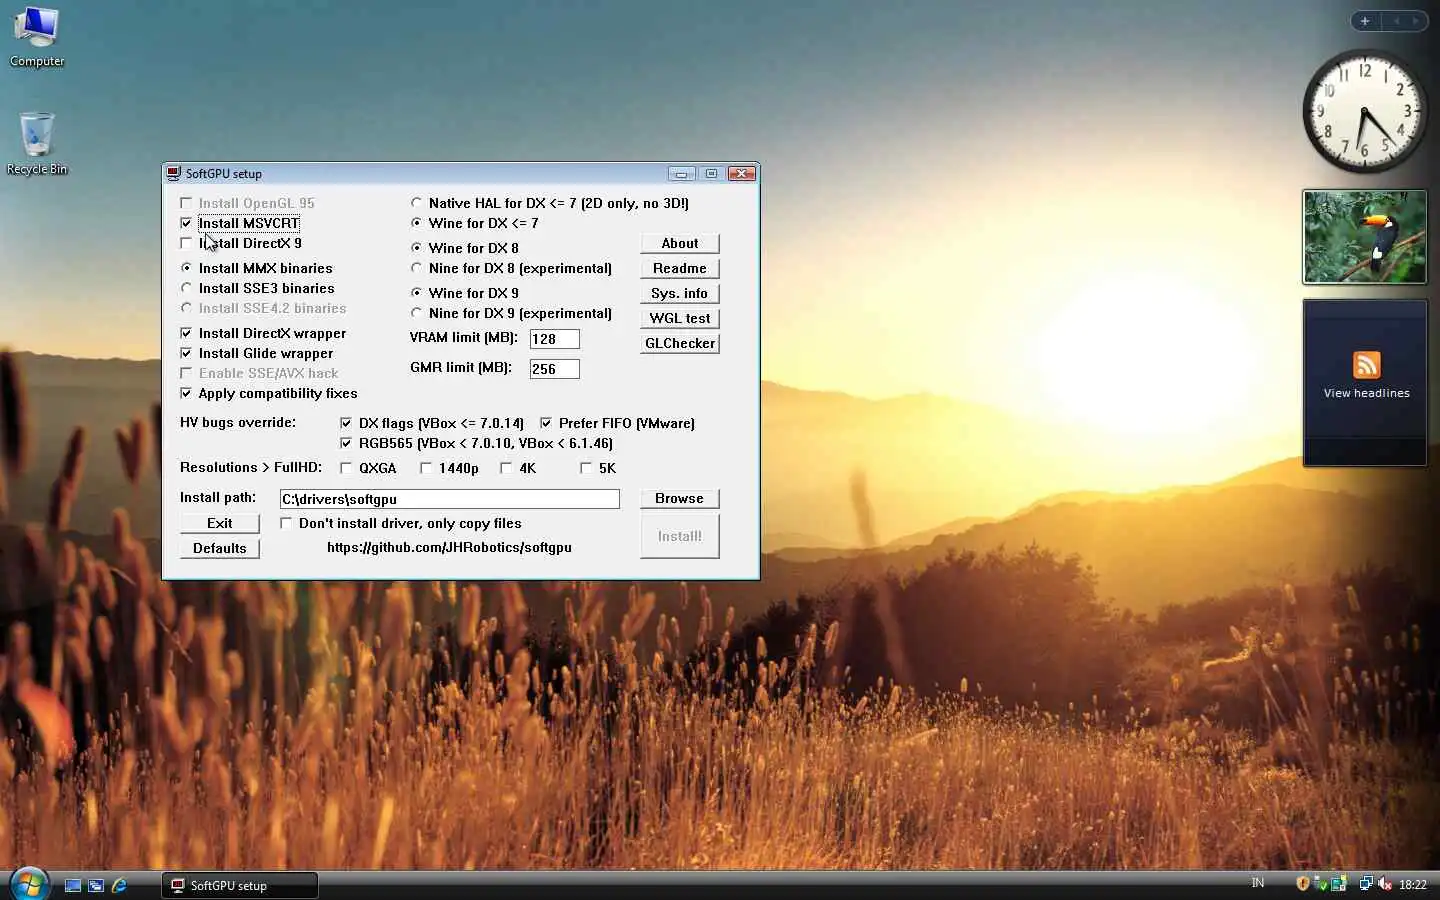Click the RSS feed headlines icon
The width and height of the screenshot is (1440, 900).
click(x=1366, y=364)
